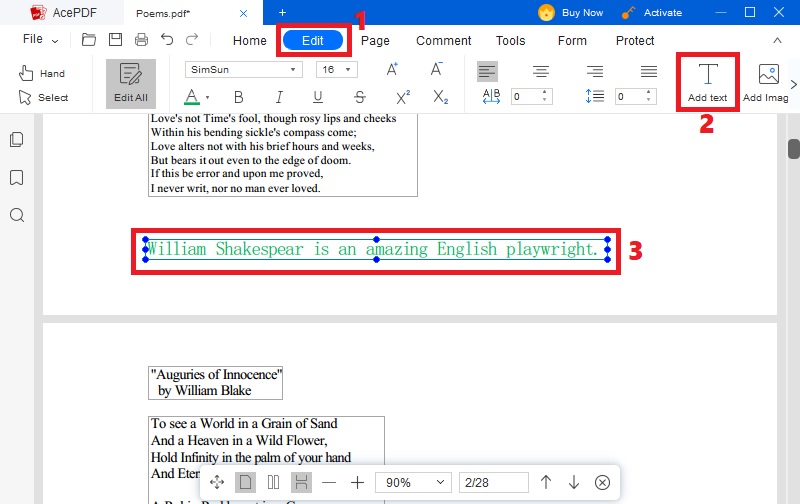Switch to the Form tab
The image size is (800, 504).
coord(572,40)
